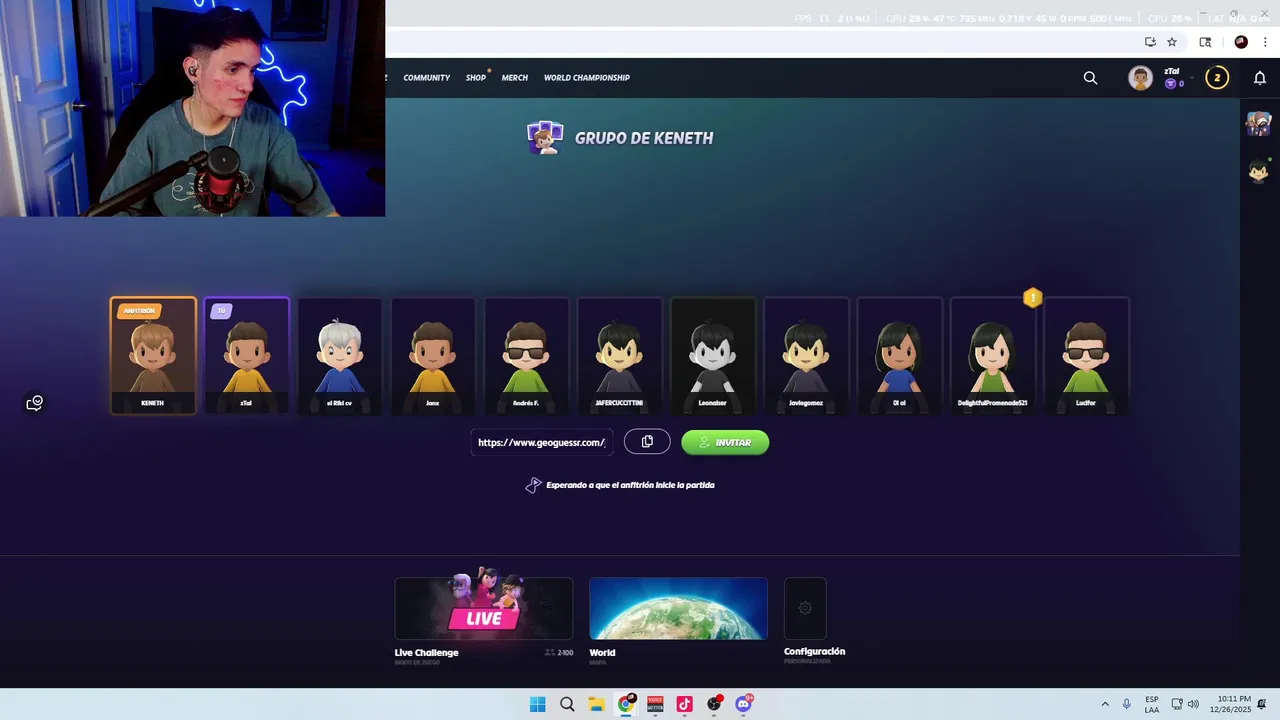Screen dimensions: 1280x720
Task: Select Leonaiser player card
Action: point(713,355)
